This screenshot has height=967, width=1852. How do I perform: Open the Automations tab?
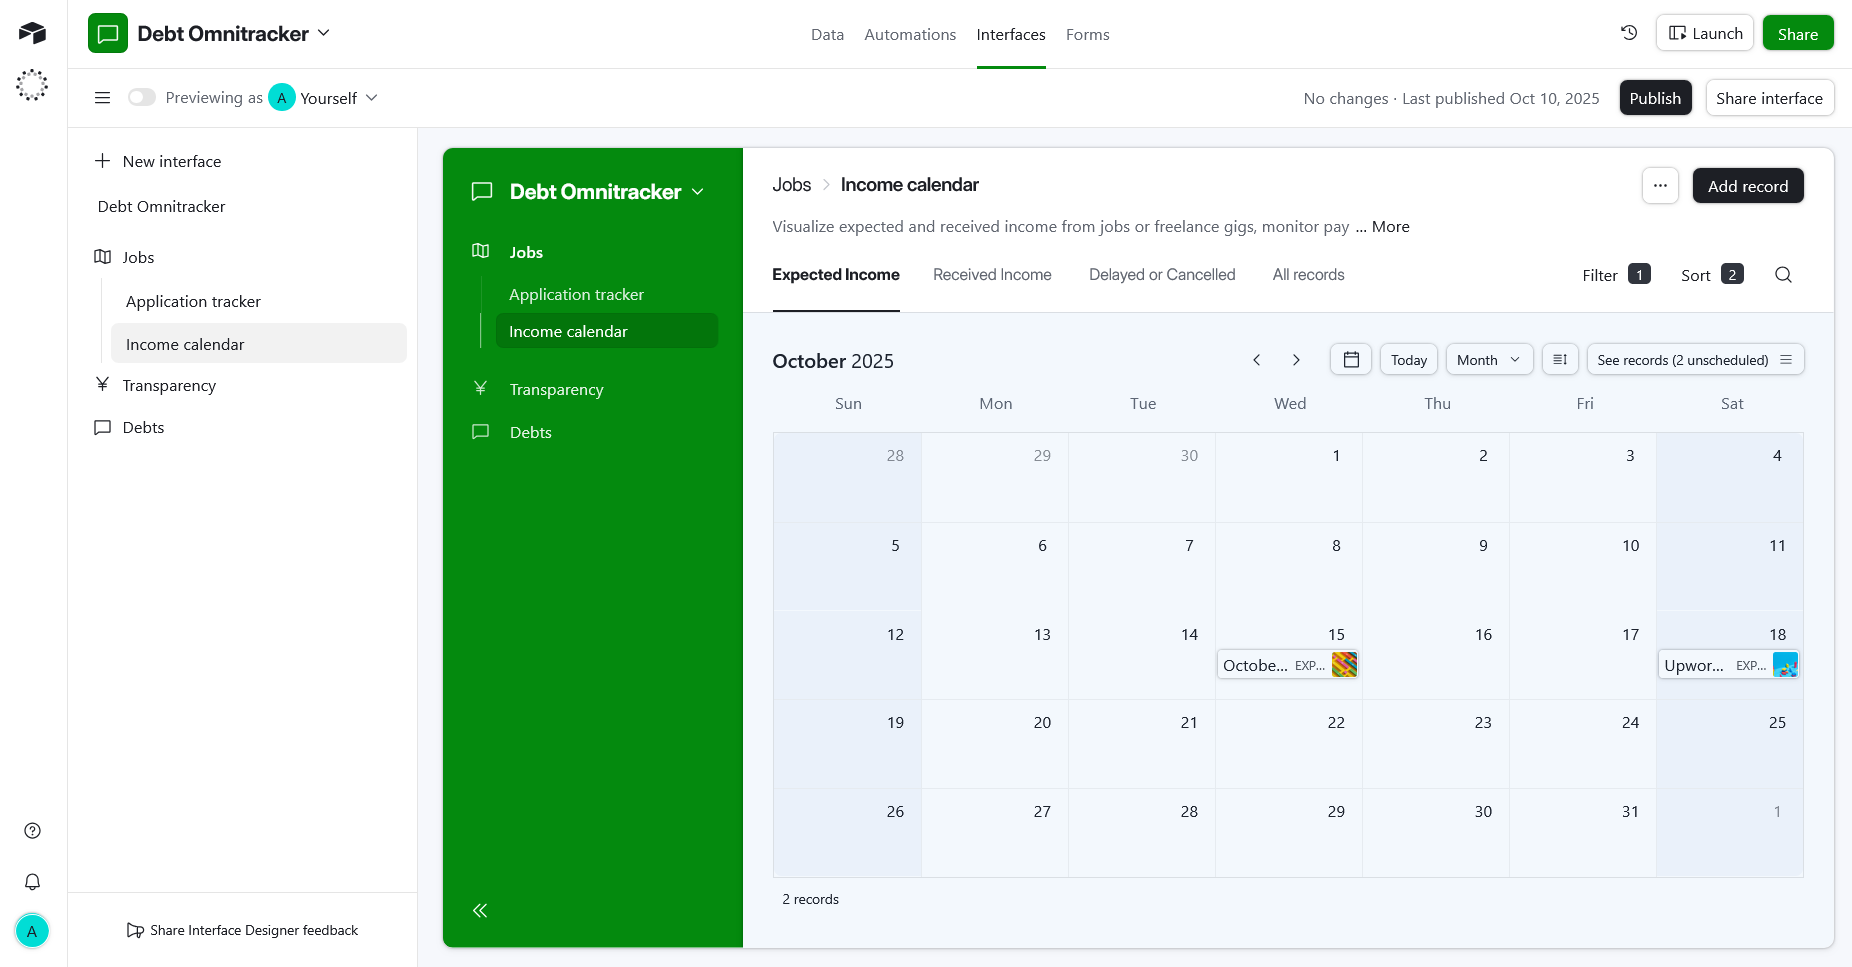pyautogui.click(x=909, y=35)
